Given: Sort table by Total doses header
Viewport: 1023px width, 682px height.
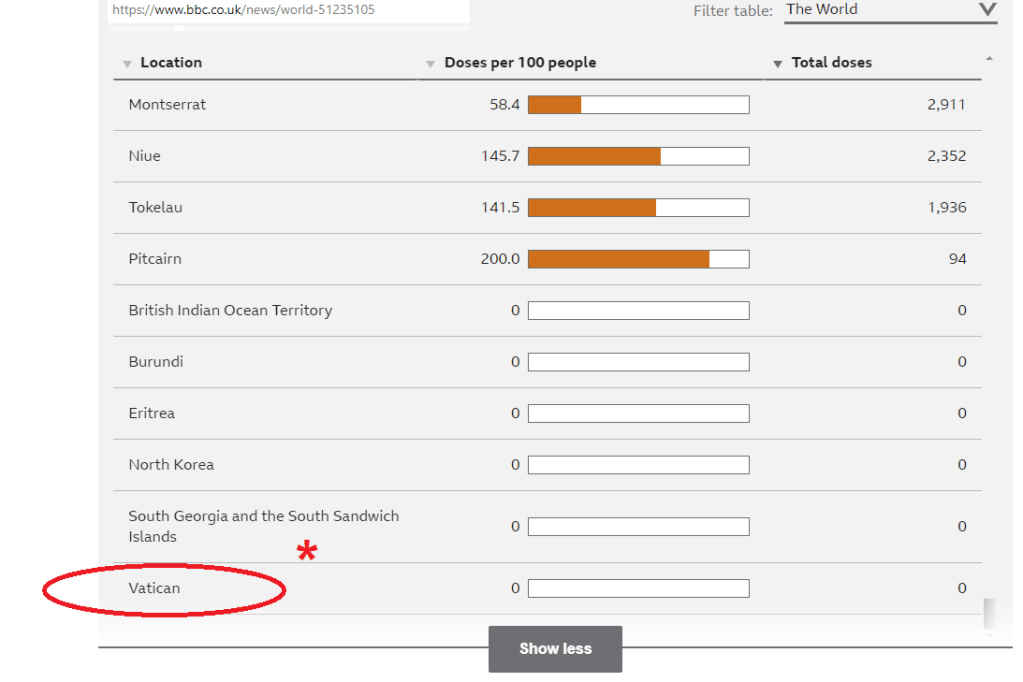Looking at the screenshot, I should tap(831, 63).
